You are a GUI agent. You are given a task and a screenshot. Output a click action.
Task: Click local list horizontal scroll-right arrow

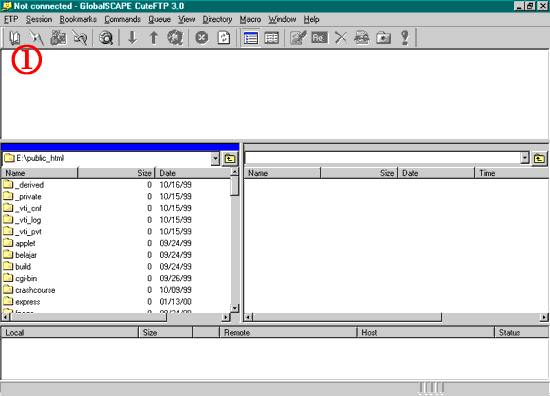(x=226, y=317)
